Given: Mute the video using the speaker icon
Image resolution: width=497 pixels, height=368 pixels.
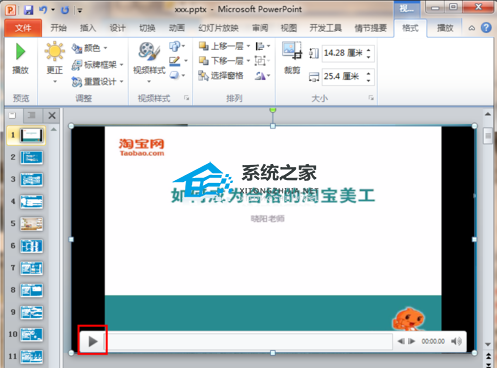Looking at the screenshot, I should (456, 341).
